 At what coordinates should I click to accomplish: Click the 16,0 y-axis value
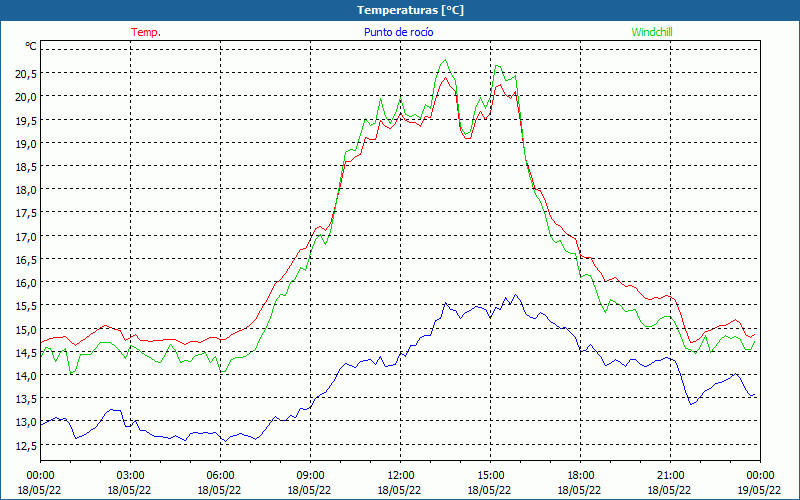pyautogui.click(x=26, y=283)
